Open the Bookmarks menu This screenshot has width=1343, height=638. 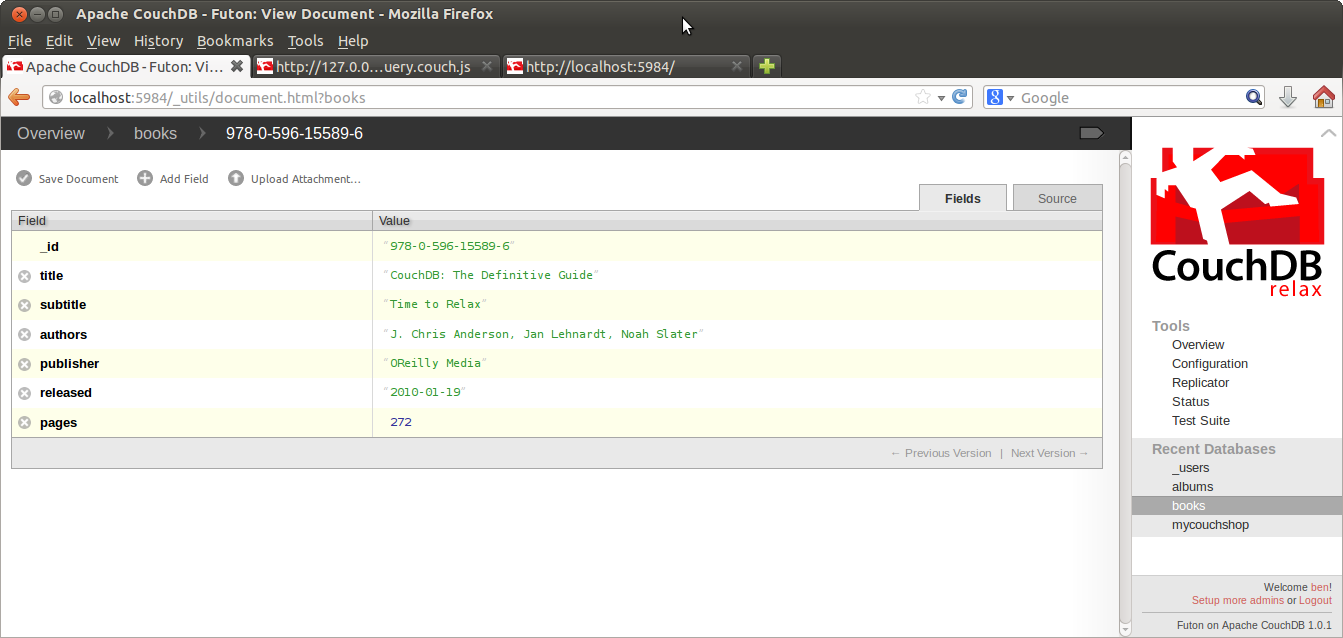tap(235, 41)
